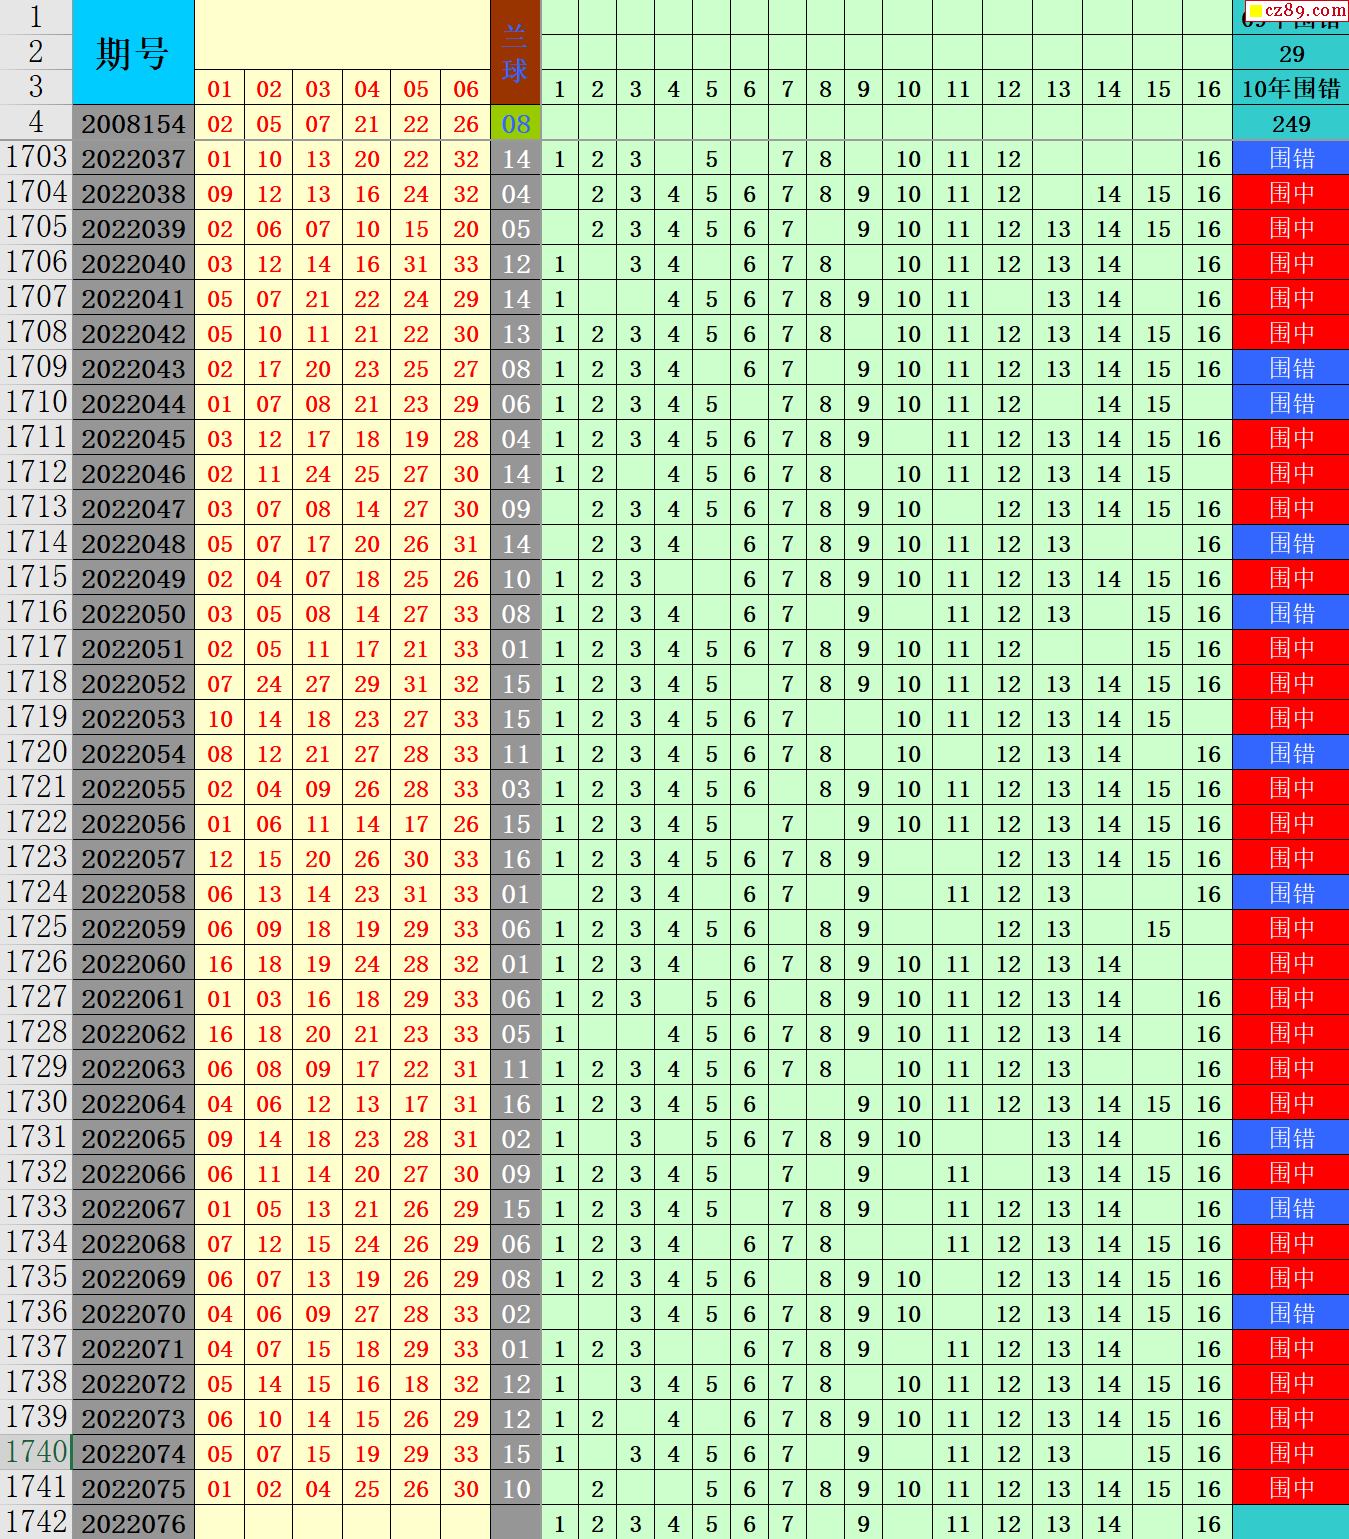
Task: Click the gray blue-ball cell 04 for 2022038
Action: point(515,193)
